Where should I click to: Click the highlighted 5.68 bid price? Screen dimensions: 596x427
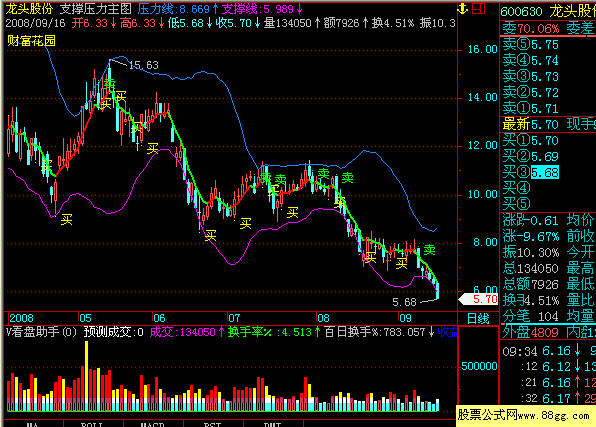point(545,173)
